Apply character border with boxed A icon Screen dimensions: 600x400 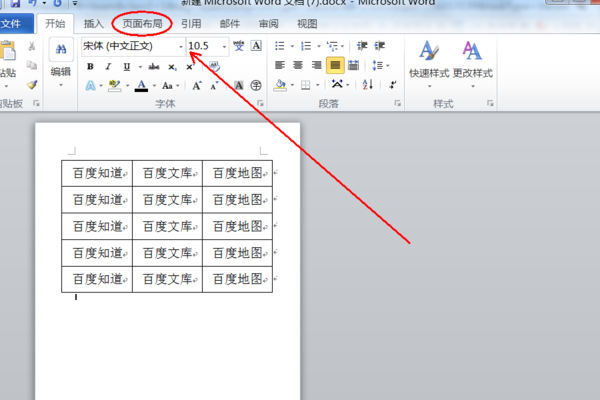256,46
